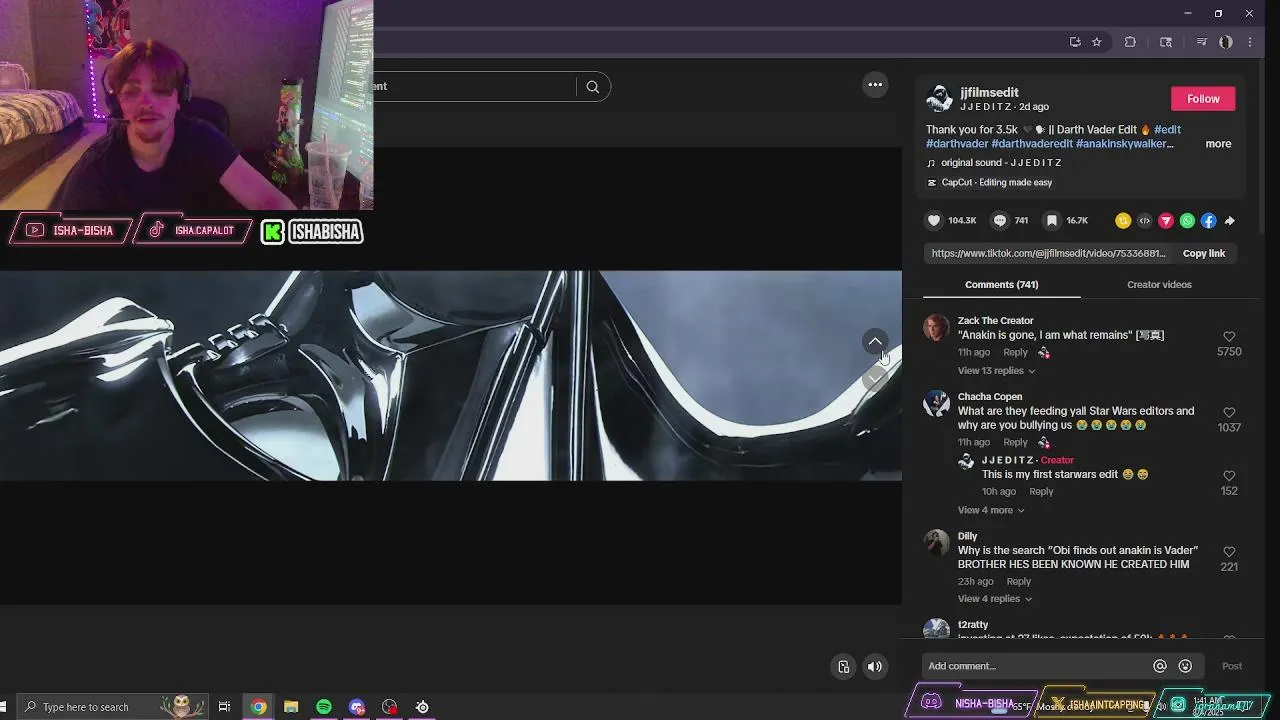Share to Facebook

click(x=1209, y=221)
